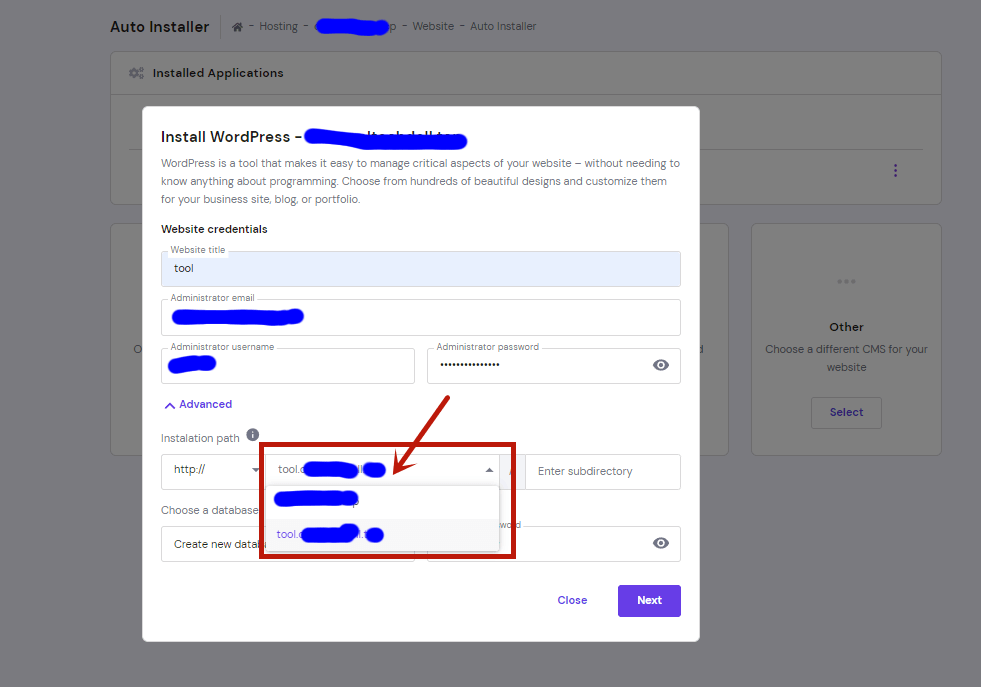Click the Website credentials heading
The width and height of the screenshot is (981, 687).
[x=214, y=230]
